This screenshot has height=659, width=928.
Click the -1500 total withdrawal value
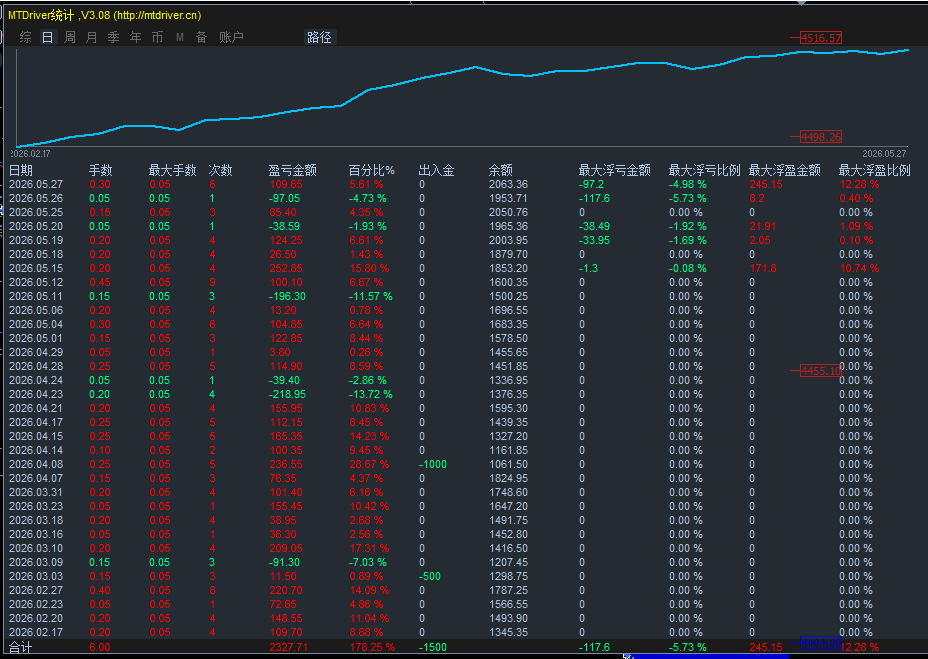pos(433,647)
